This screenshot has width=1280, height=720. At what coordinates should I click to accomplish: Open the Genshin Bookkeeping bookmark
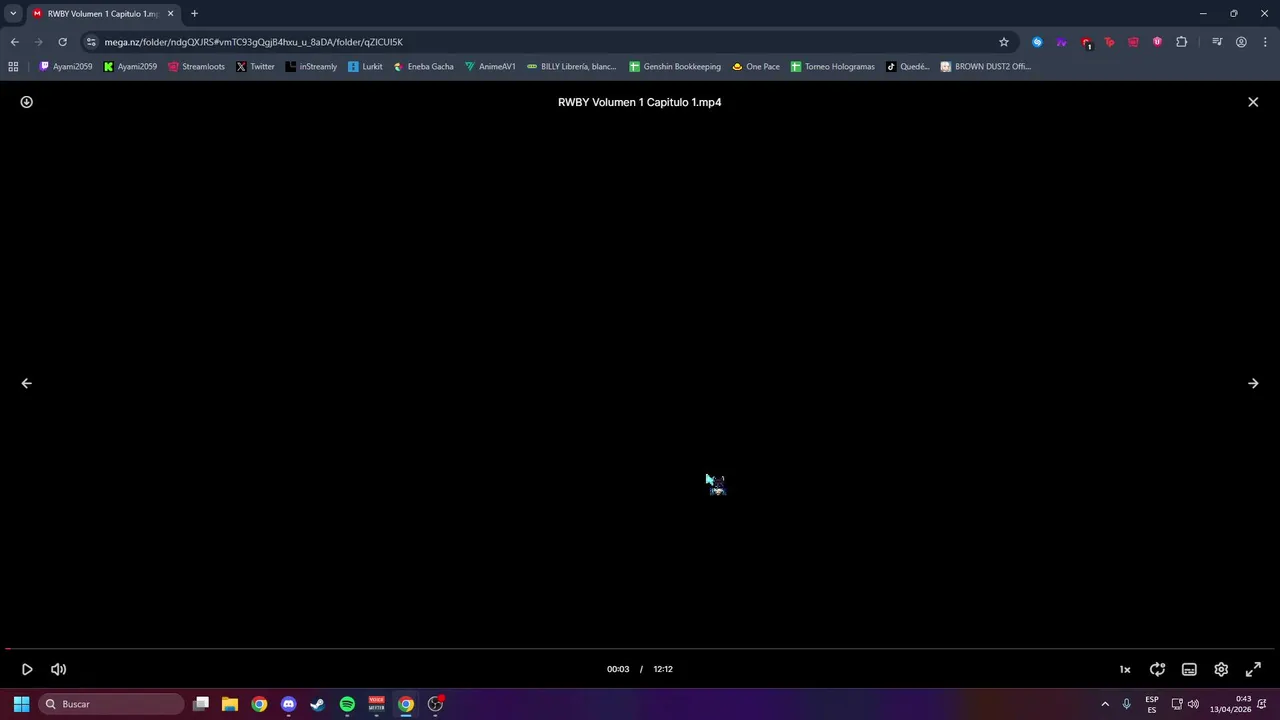675,67
